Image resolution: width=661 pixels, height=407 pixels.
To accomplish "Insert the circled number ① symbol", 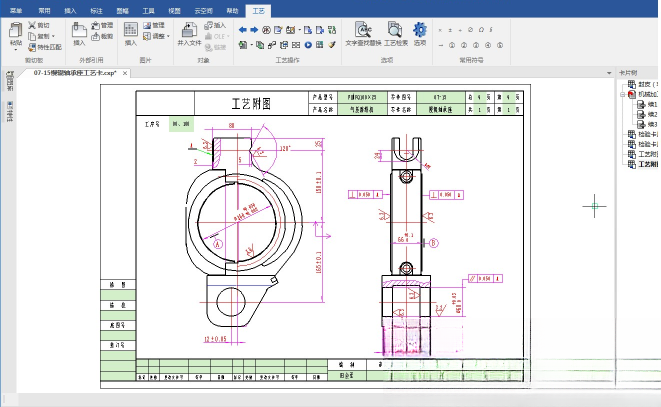I will 452,45.
